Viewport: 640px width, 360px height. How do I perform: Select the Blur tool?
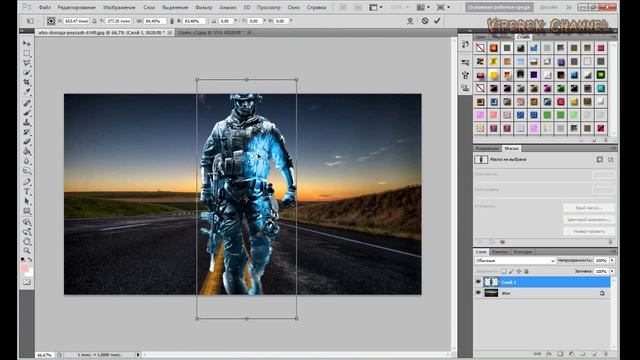point(27,161)
